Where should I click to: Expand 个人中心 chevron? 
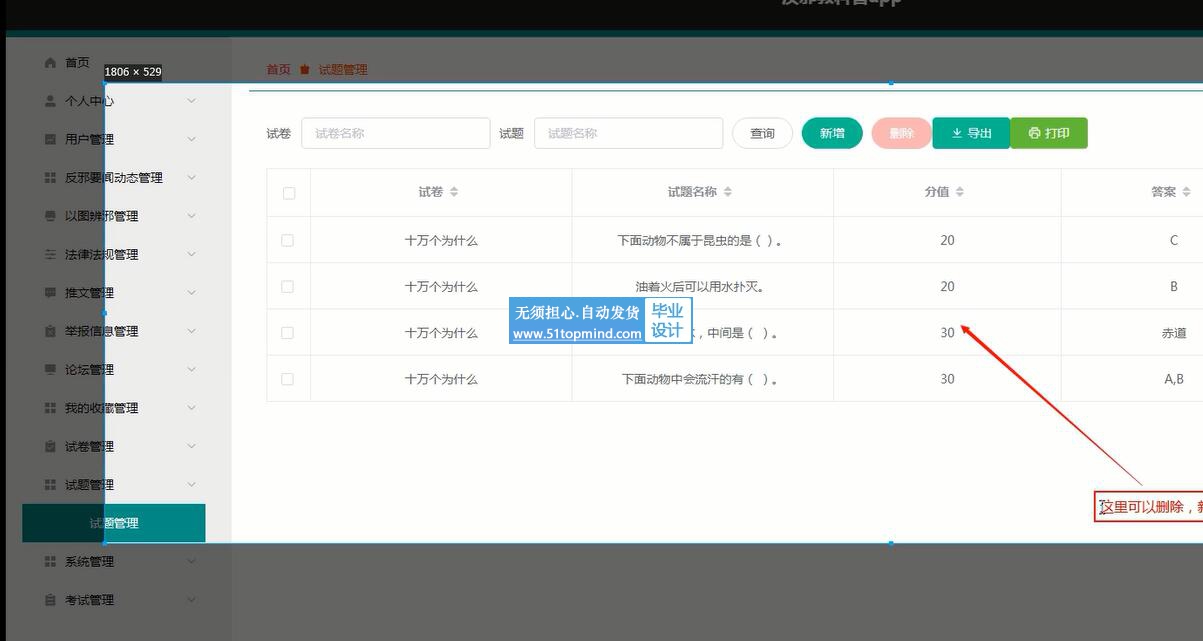click(x=191, y=101)
